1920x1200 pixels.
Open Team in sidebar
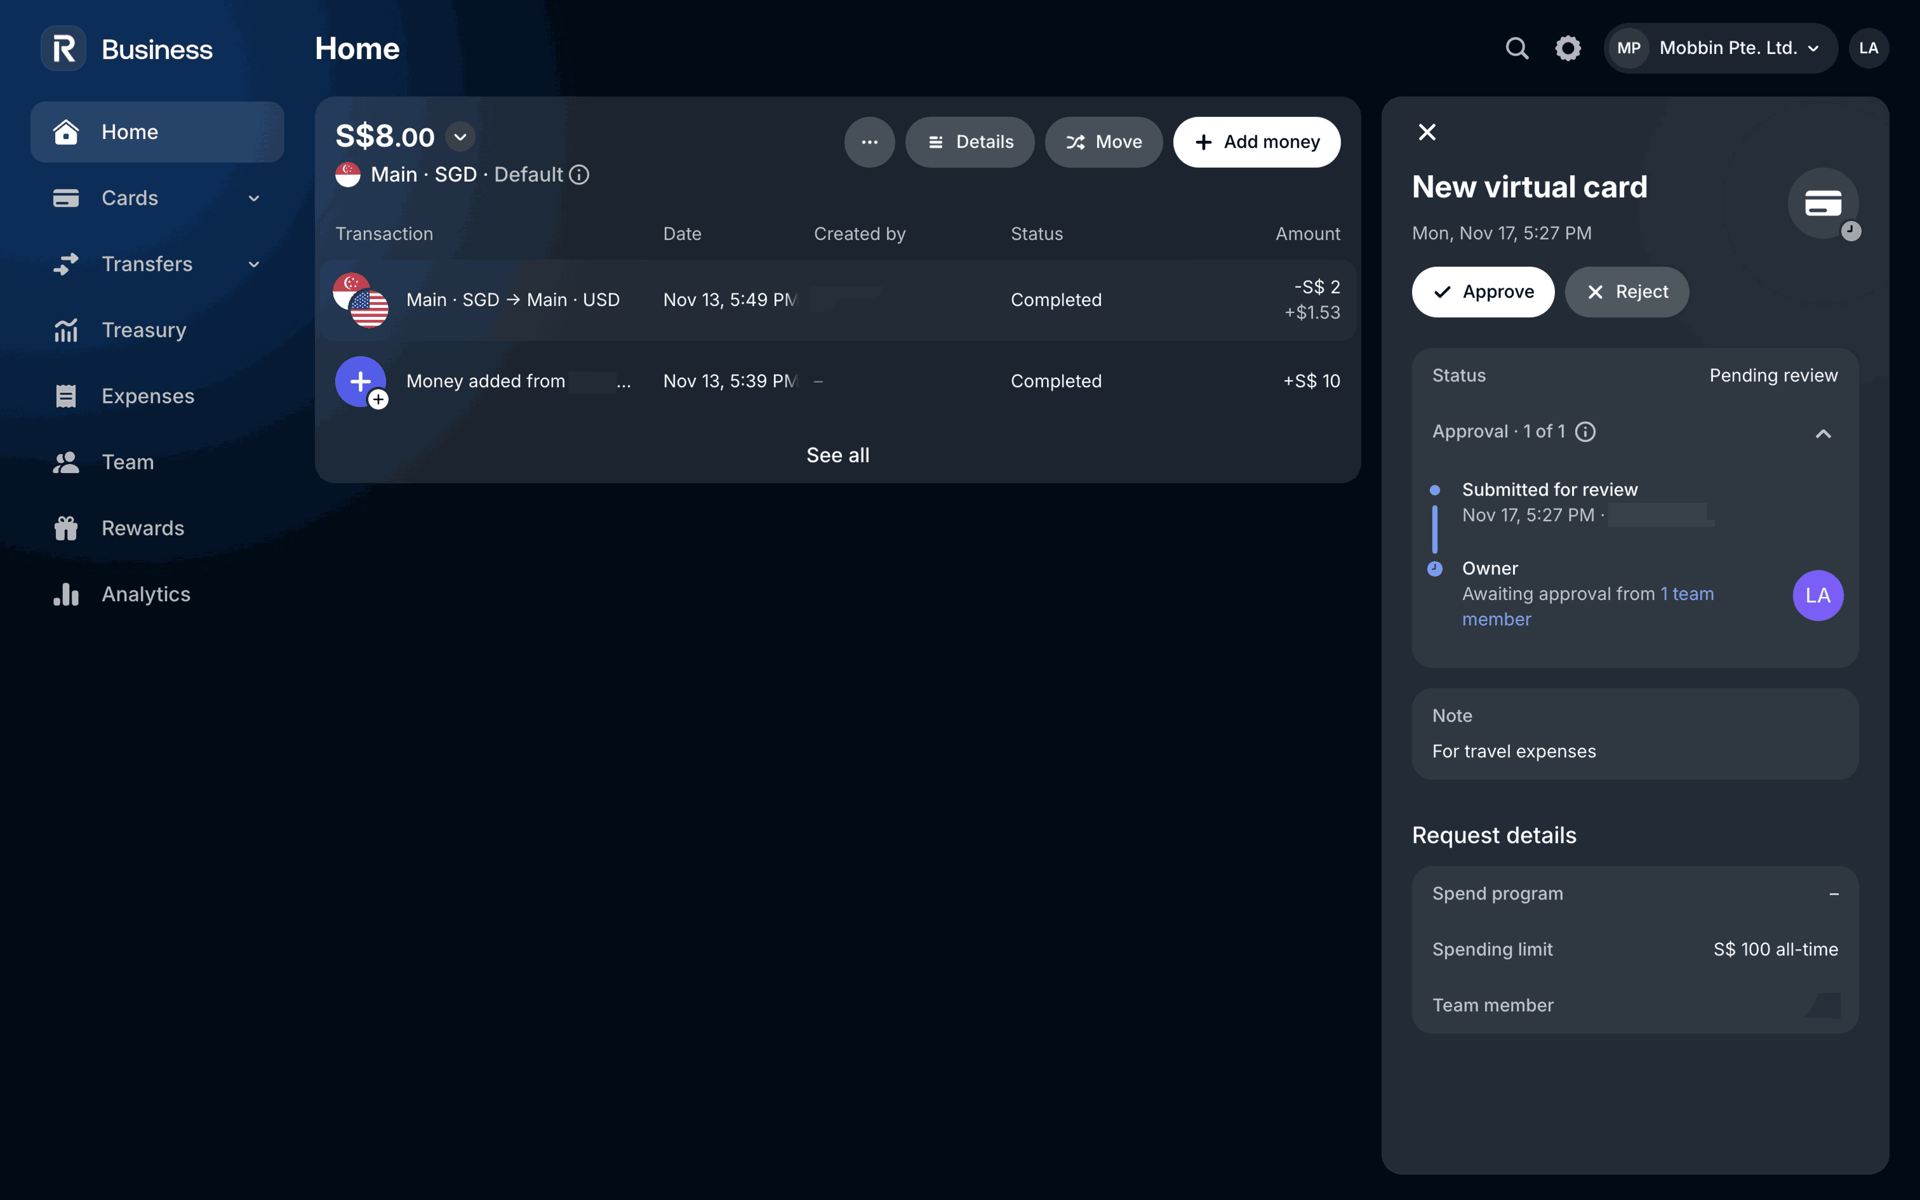point(157,462)
